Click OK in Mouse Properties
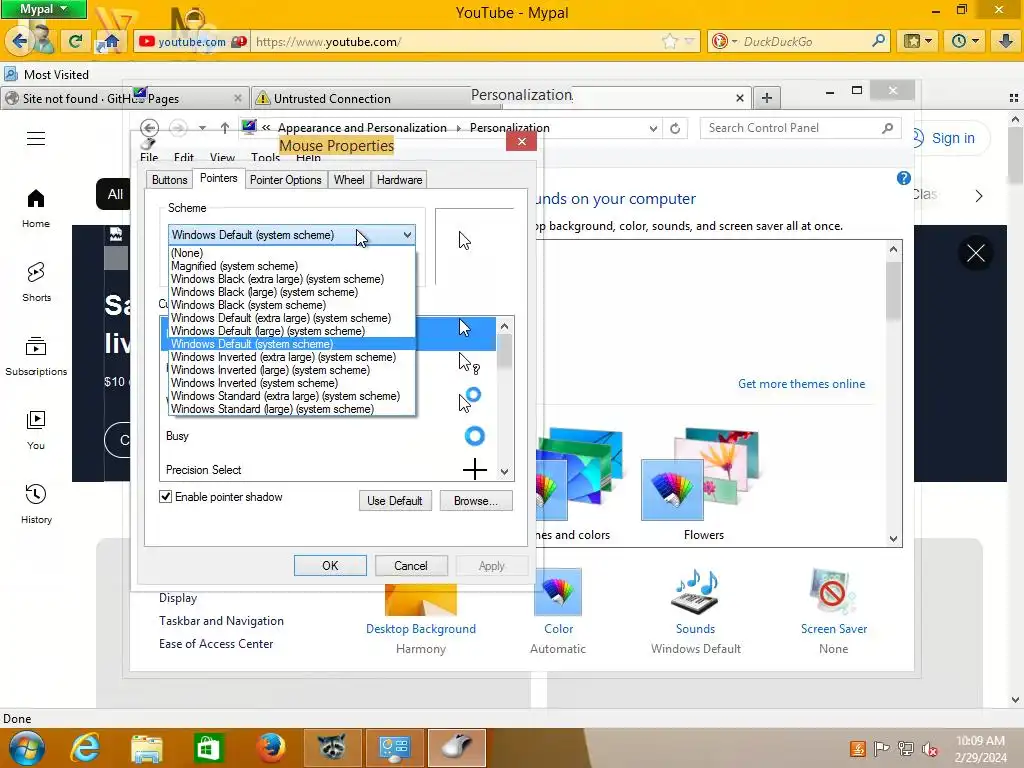Image resolution: width=1024 pixels, height=768 pixels. coord(330,566)
